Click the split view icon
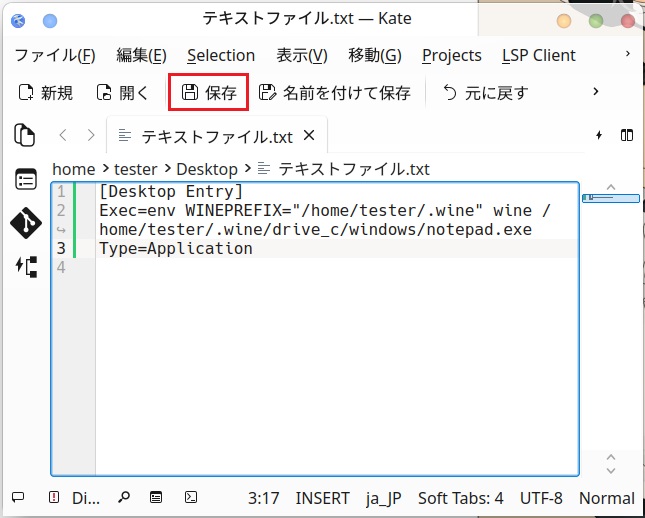Viewport: 645px width, 518px height. point(627,135)
